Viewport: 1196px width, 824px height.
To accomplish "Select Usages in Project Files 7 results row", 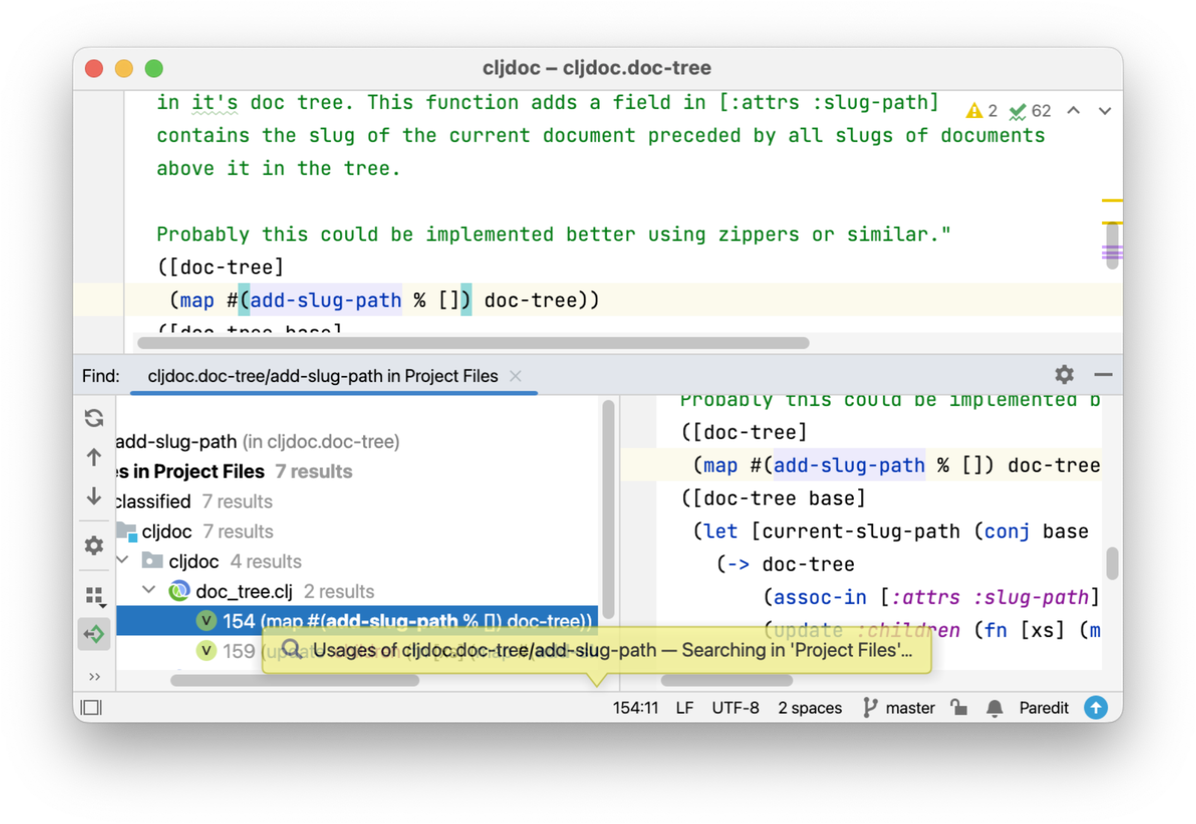I will [x=357, y=472].
